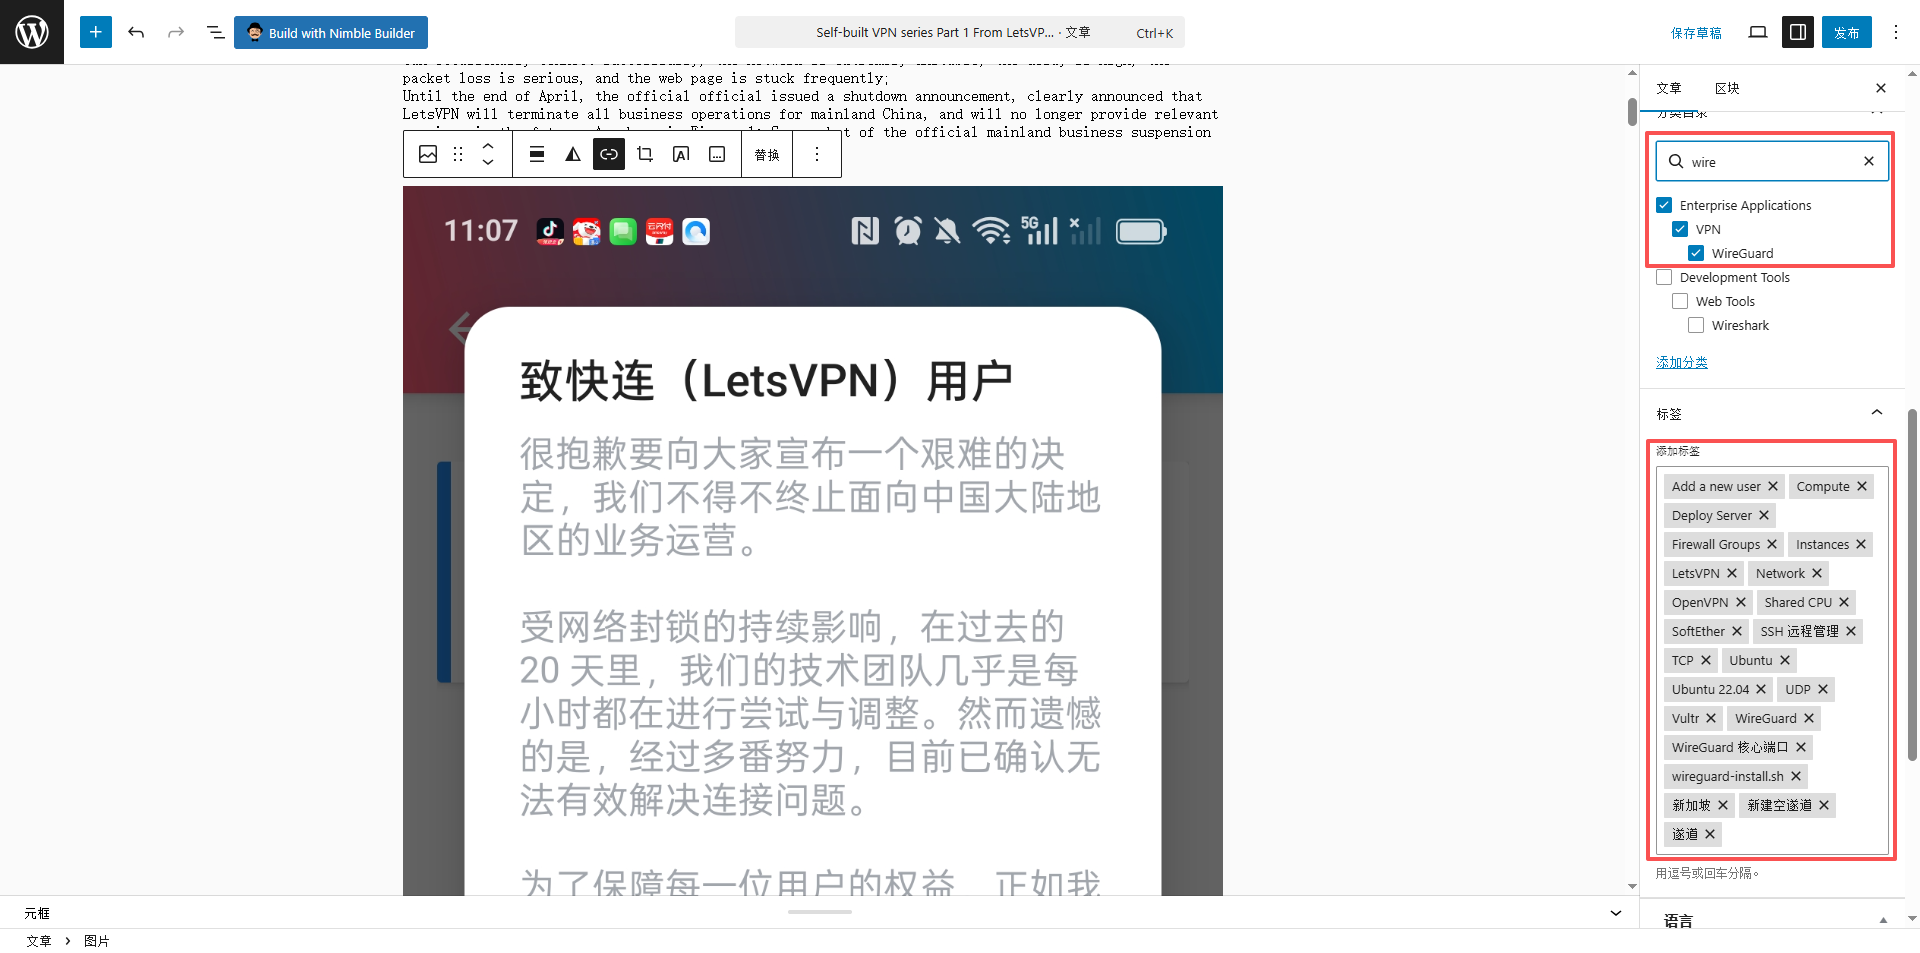
Task: Open document overview list view
Action: pyautogui.click(x=215, y=32)
